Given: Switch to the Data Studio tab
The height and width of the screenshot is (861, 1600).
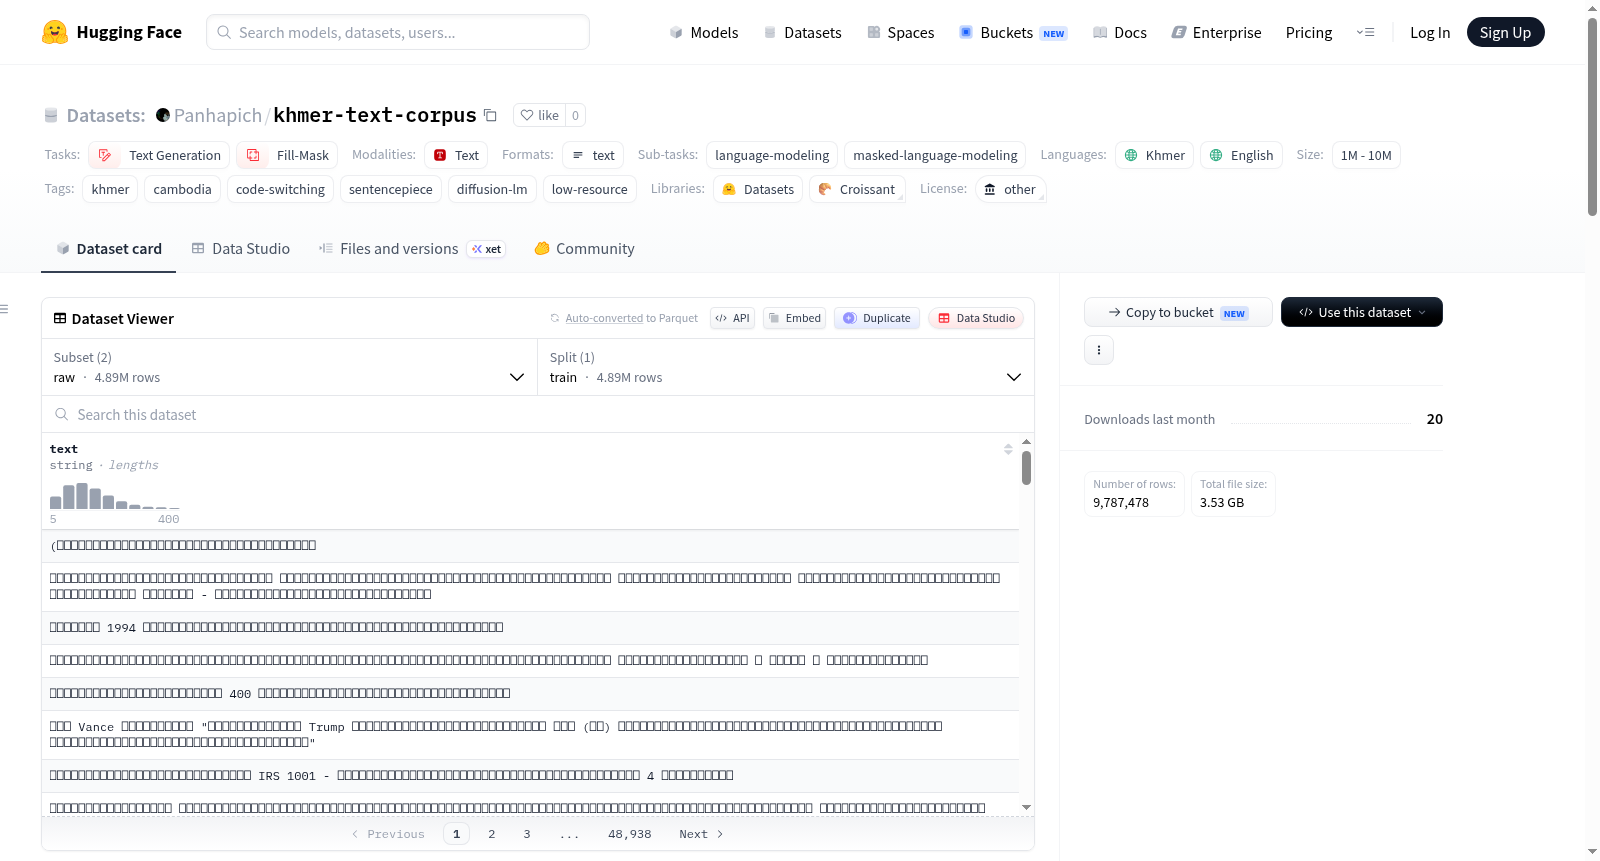Looking at the screenshot, I should tap(241, 249).
